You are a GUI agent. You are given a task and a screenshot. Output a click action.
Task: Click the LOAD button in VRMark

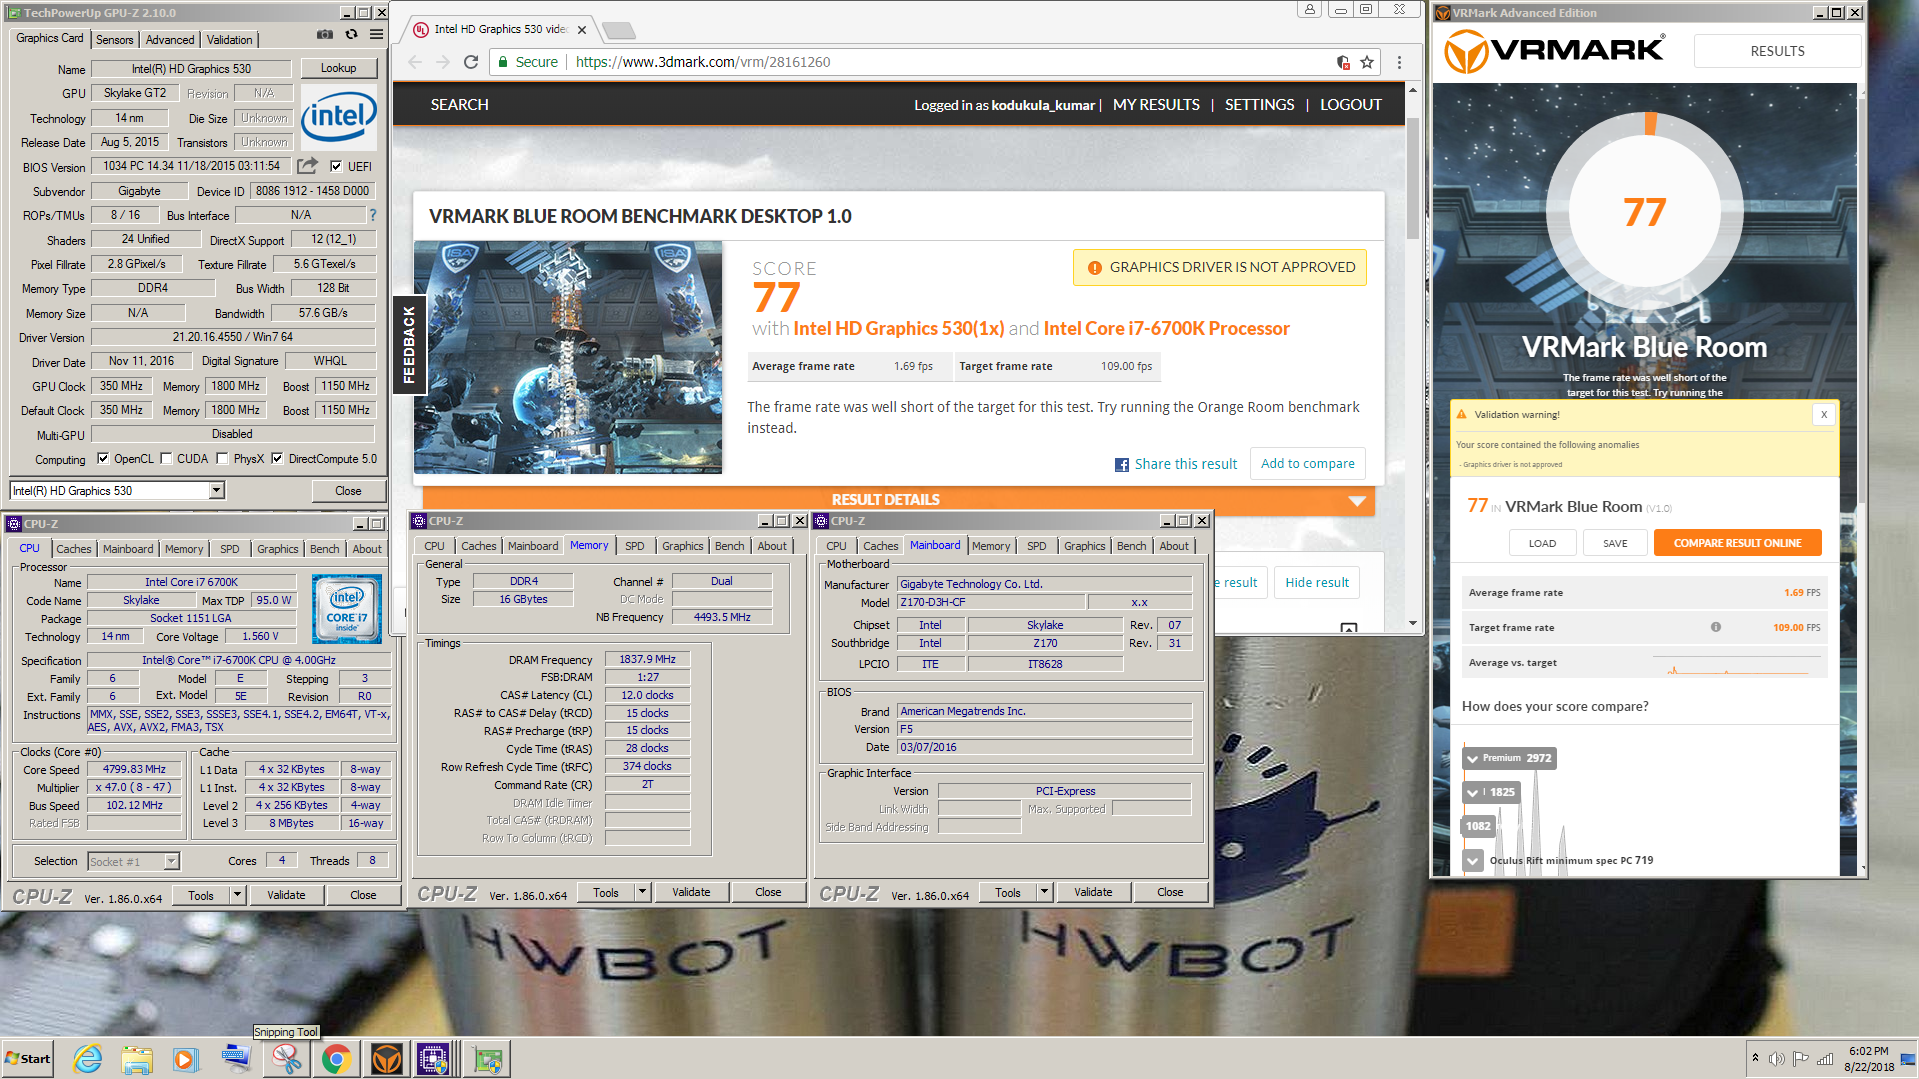point(1542,543)
